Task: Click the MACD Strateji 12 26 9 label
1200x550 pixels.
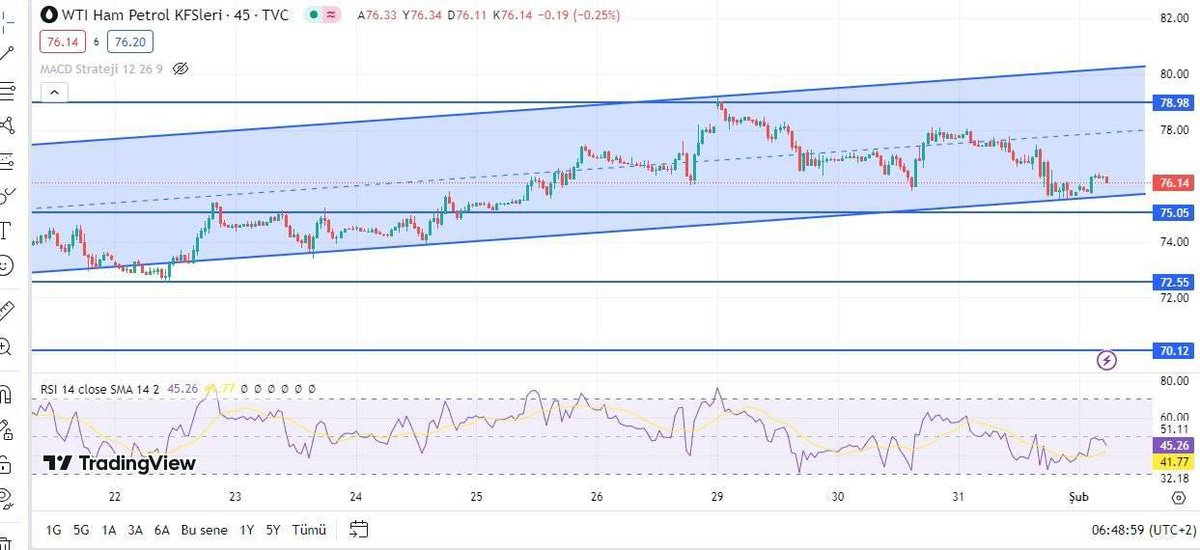Action: tap(103, 69)
